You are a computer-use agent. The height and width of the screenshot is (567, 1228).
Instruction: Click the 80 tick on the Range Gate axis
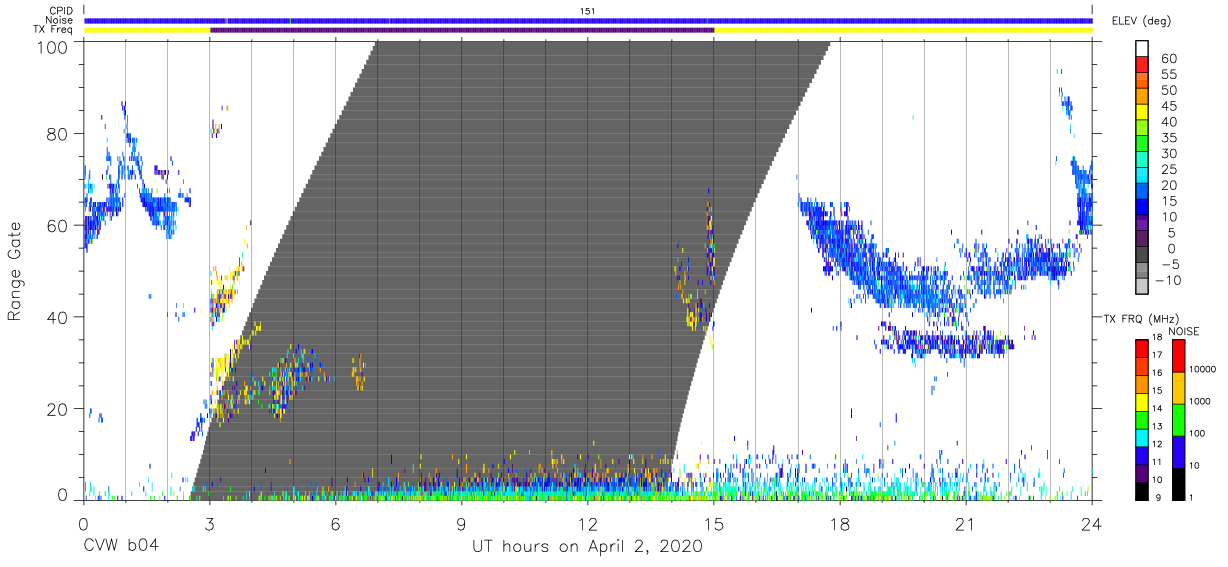(58, 134)
